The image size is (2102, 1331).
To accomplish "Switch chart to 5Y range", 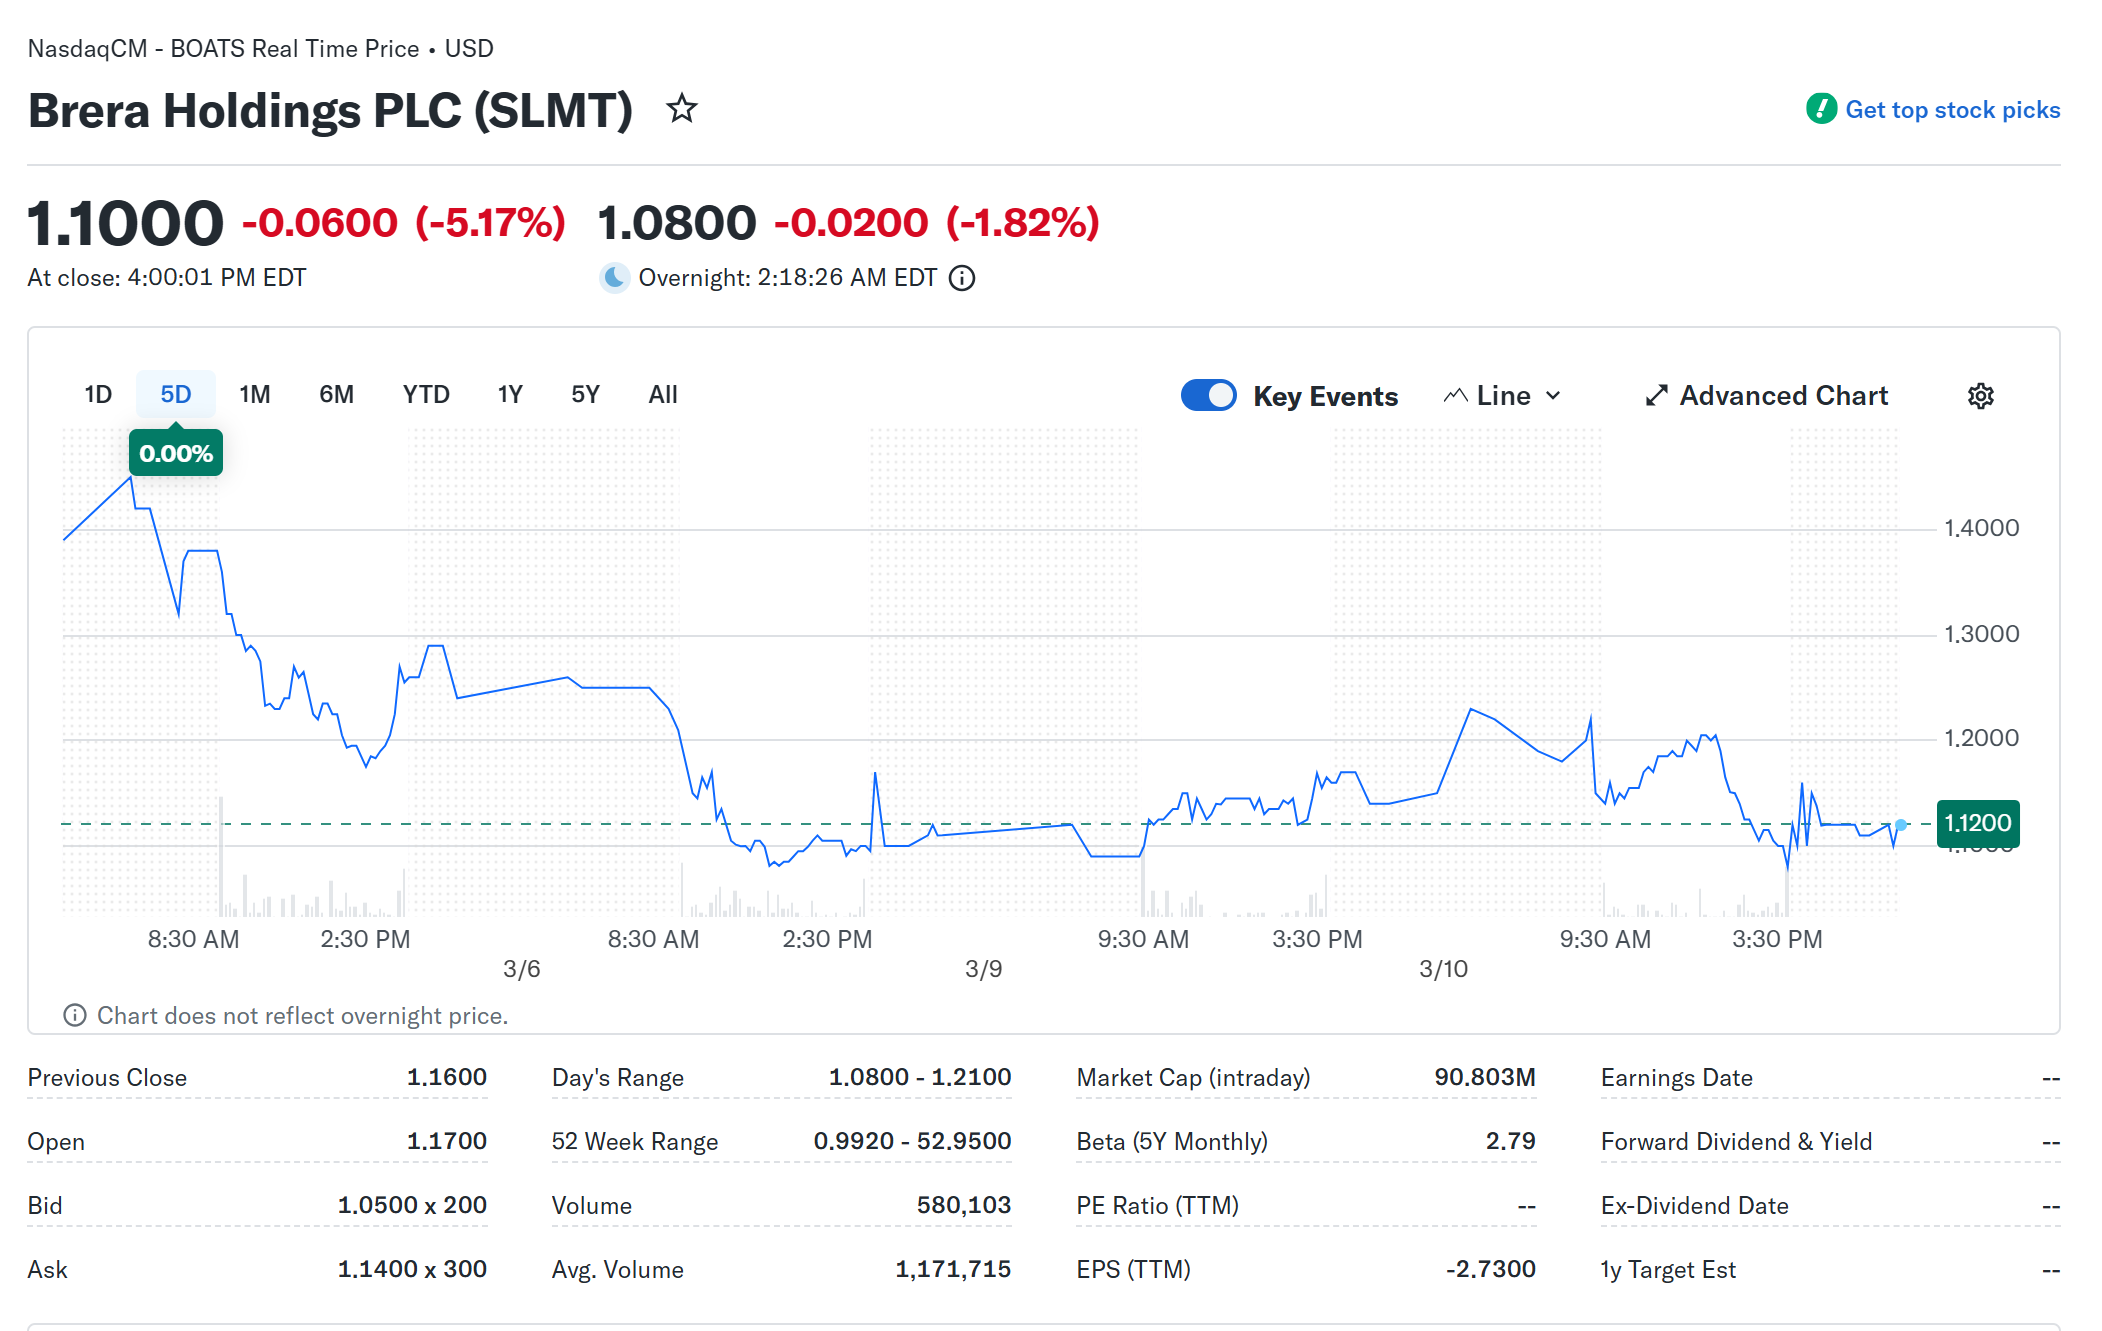I will point(585,395).
